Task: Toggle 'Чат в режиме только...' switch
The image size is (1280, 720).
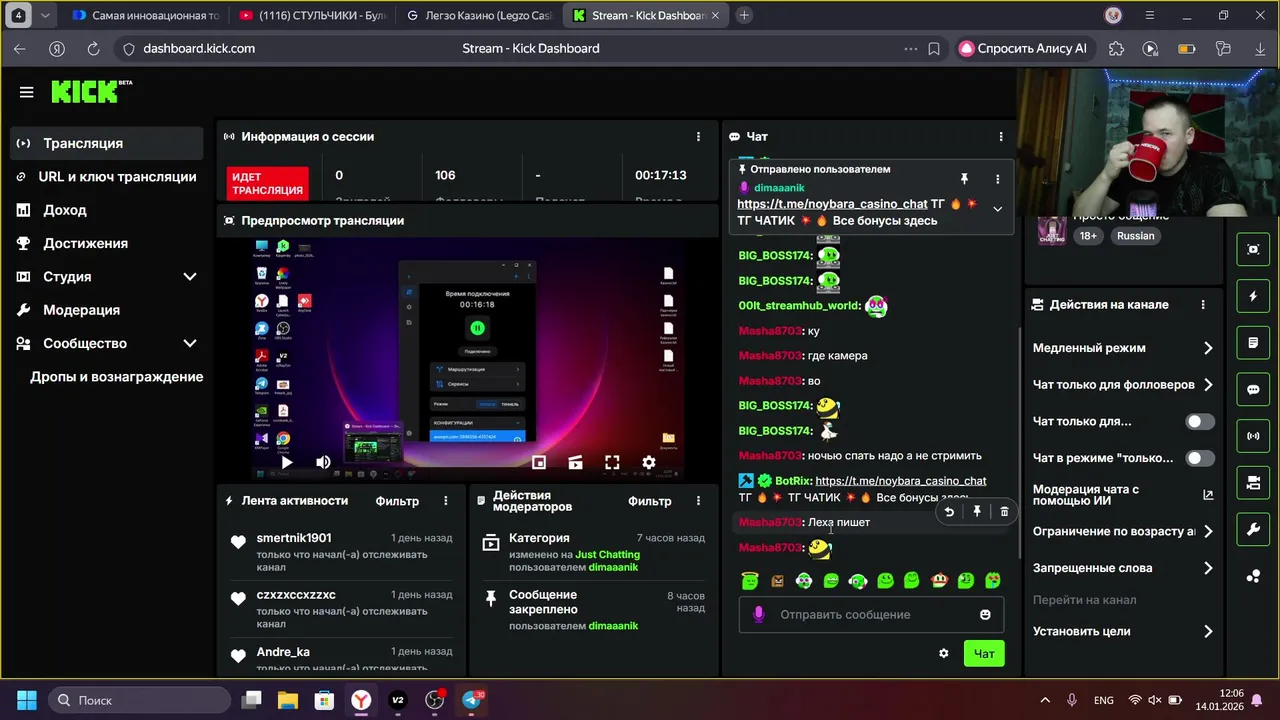Action: pyautogui.click(x=1200, y=458)
